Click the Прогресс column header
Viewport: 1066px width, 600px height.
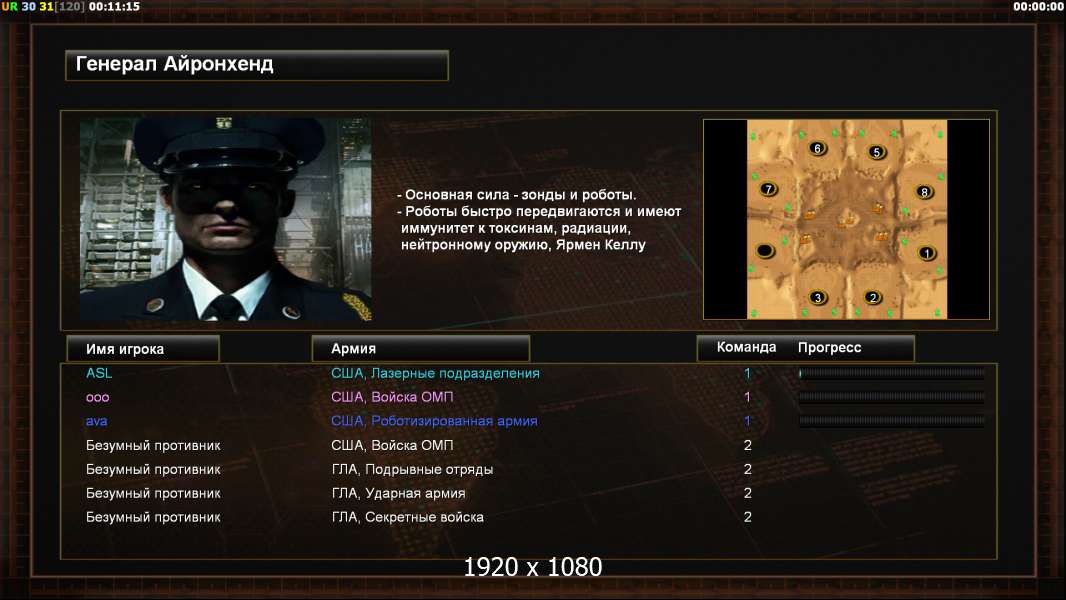(829, 347)
